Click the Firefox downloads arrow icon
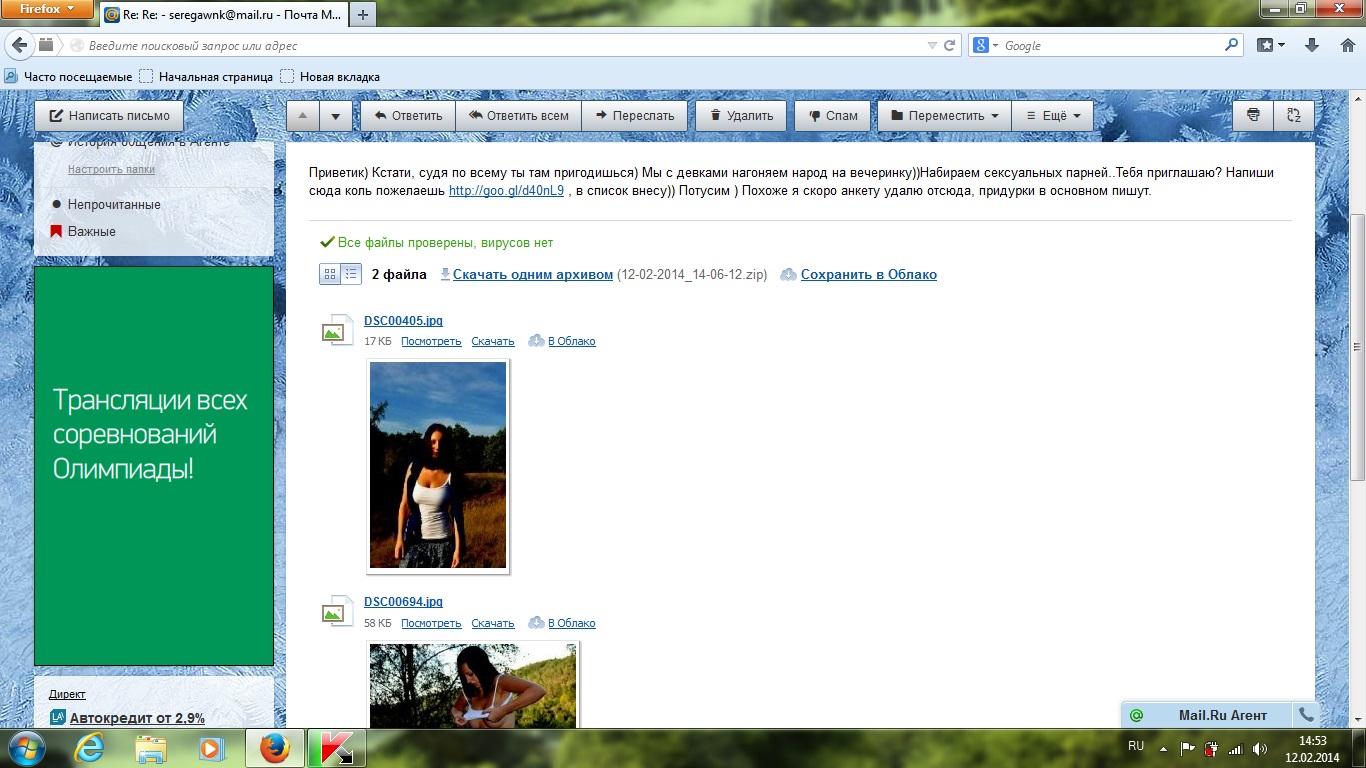 1312,45
